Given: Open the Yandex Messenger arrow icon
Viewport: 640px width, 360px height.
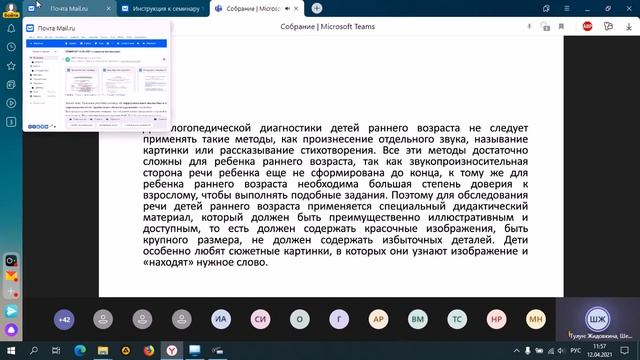Looking at the screenshot, I should pyautogui.click(x=11, y=311).
